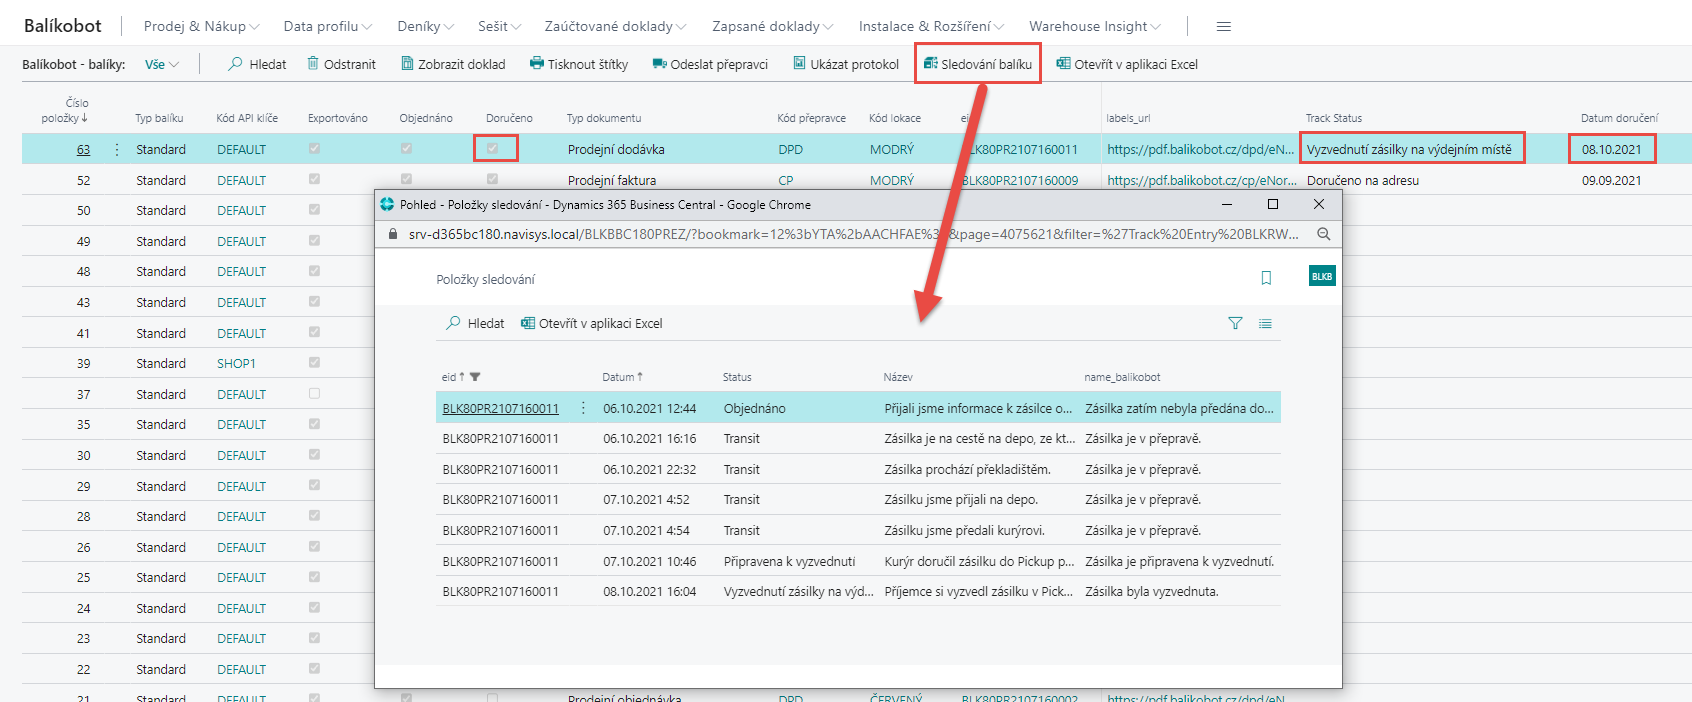This screenshot has width=1692, height=702.
Task: Select the 07.10.2021 10:46 Připravena k vyzvednutí row
Action: coord(858,561)
